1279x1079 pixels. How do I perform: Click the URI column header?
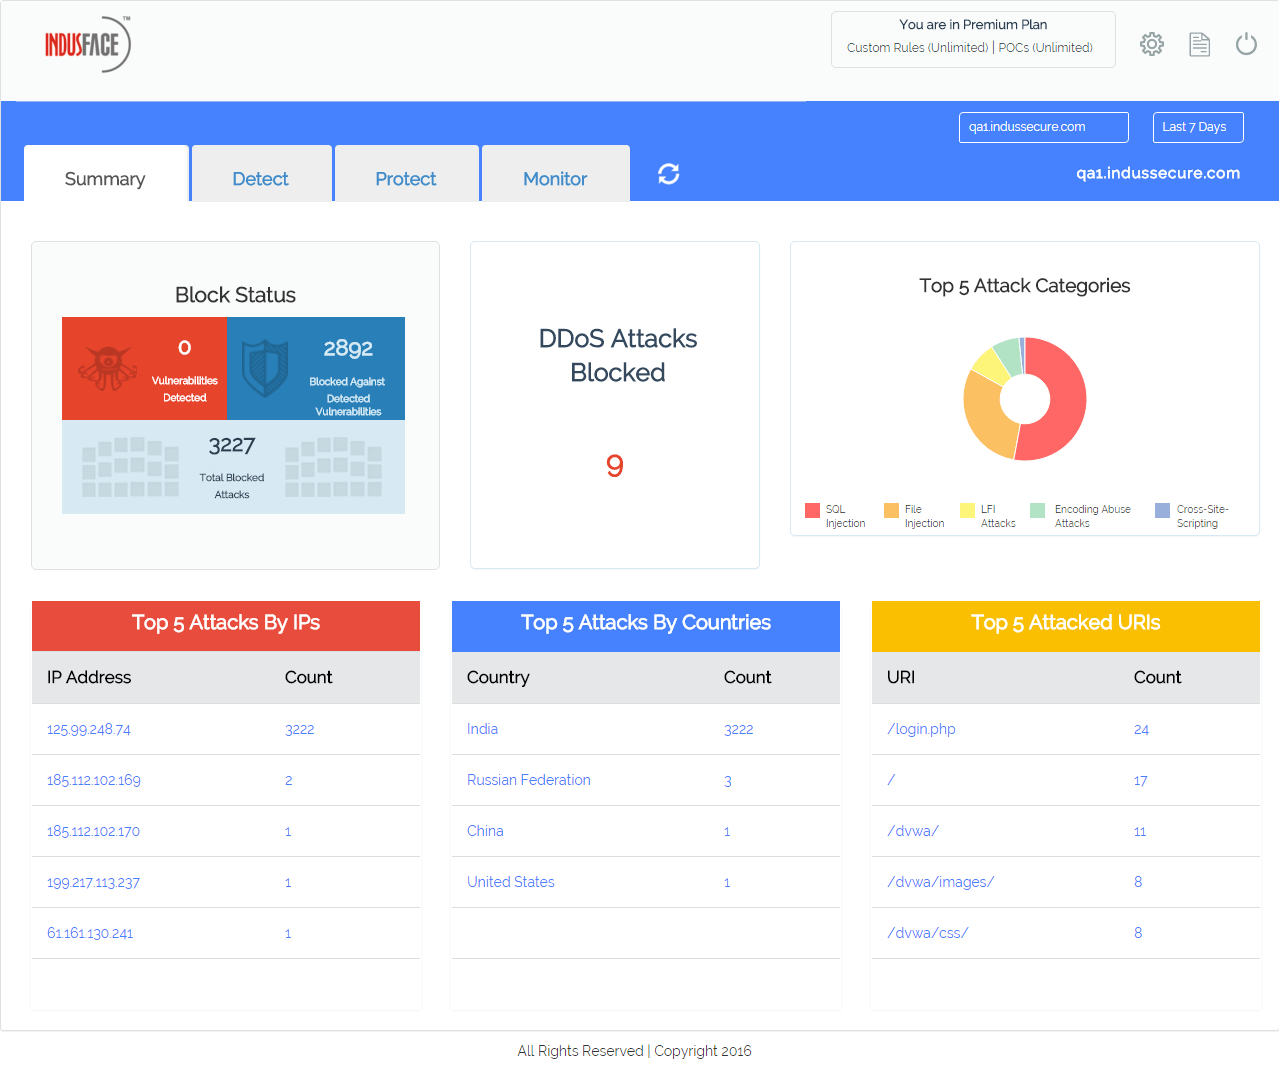click(901, 677)
